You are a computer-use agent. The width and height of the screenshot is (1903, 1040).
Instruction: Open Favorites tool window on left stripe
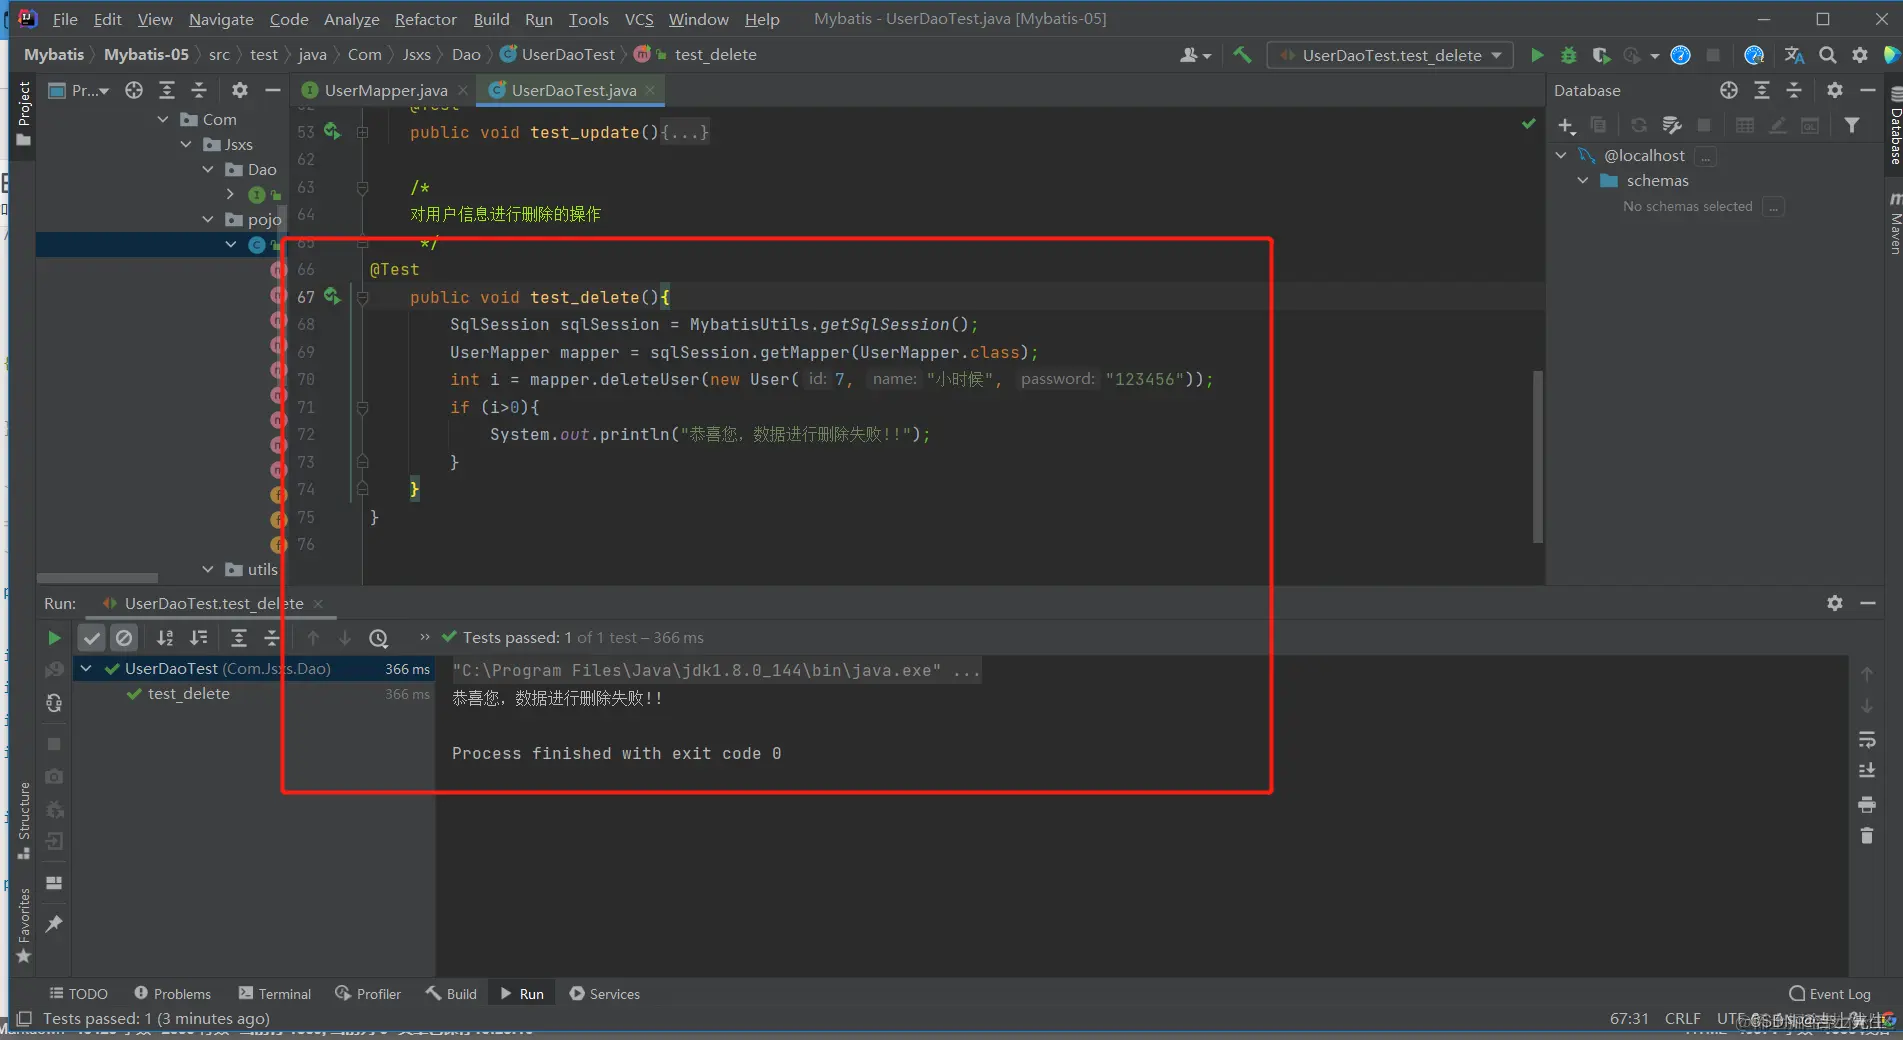click(x=24, y=926)
